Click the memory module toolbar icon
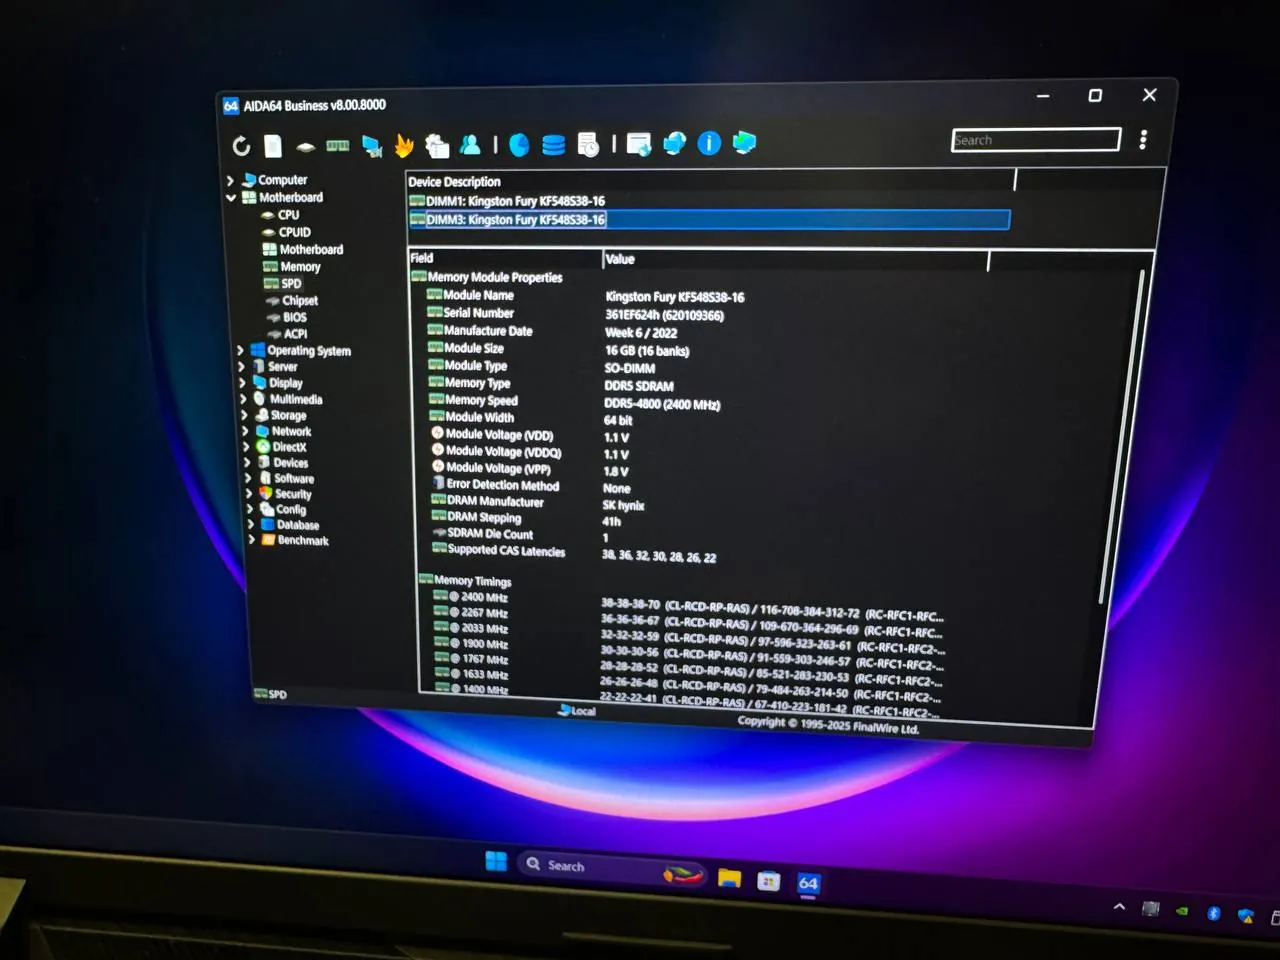 coord(338,146)
